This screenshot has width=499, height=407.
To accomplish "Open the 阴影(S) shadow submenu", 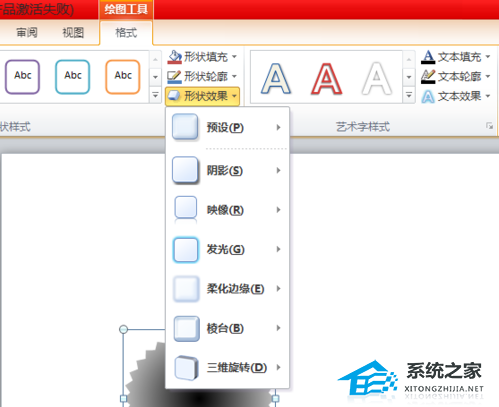I will coord(227,170).
